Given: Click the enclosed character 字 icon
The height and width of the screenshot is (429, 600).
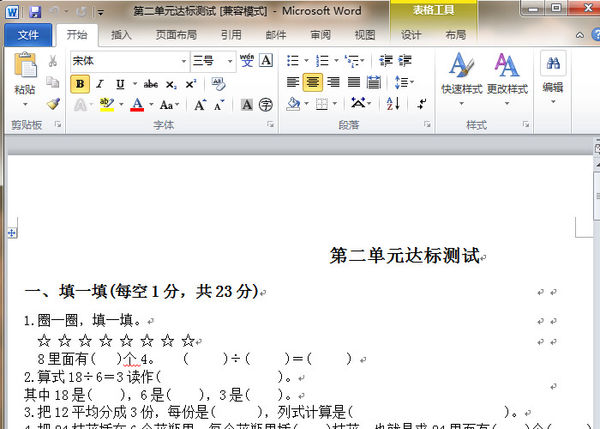Looking at the screenshot, I should [x=266, y=105].
